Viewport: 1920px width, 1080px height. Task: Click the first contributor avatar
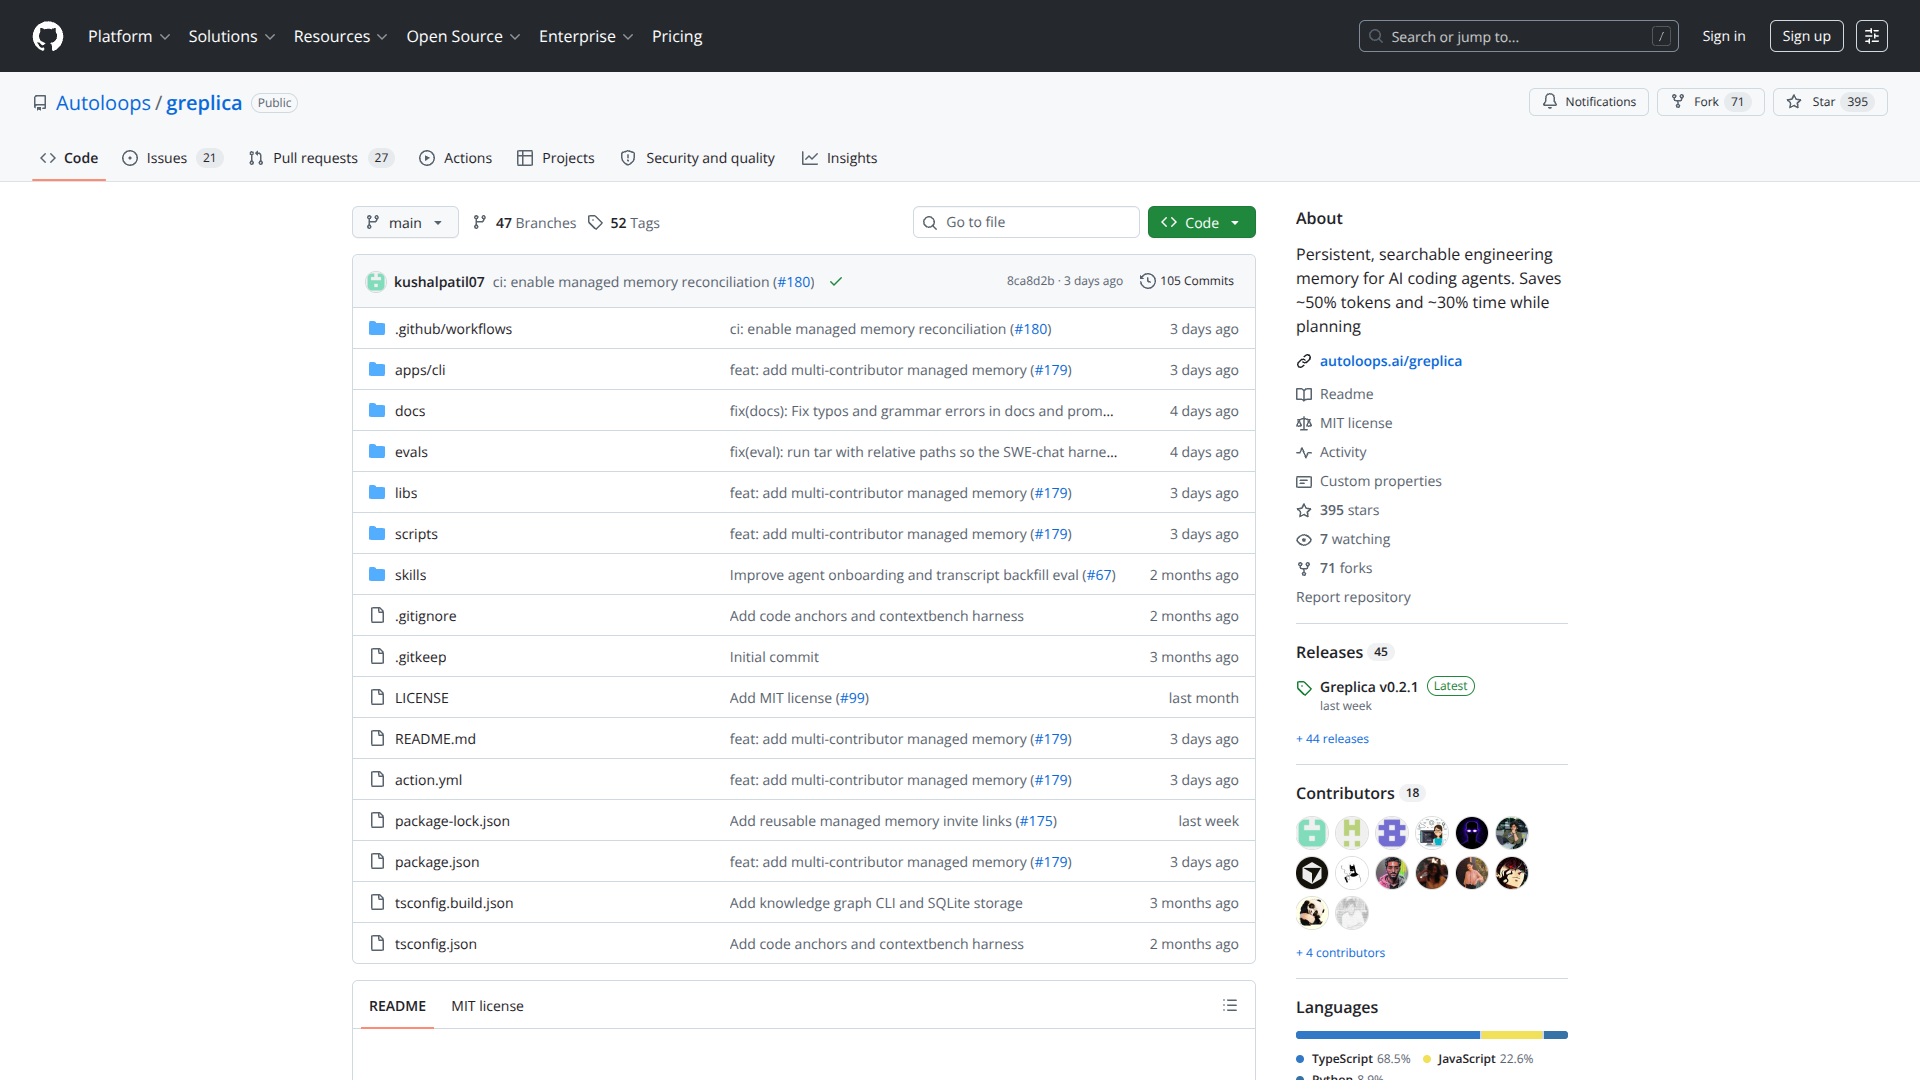click(x=1312, y=833)
